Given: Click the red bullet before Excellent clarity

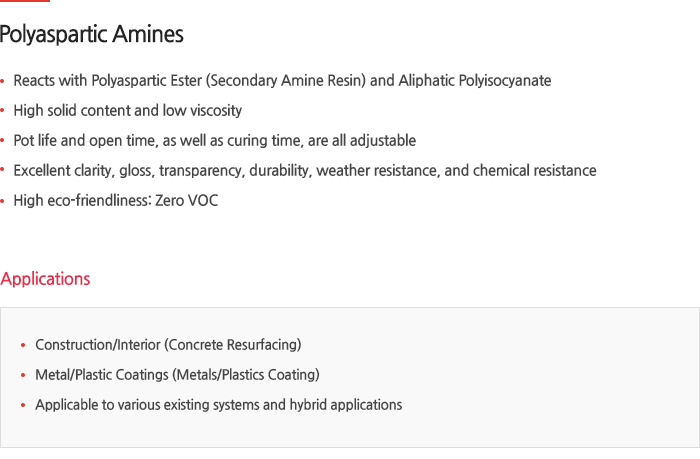Looking at the screenshot, I should pos(2,169).
